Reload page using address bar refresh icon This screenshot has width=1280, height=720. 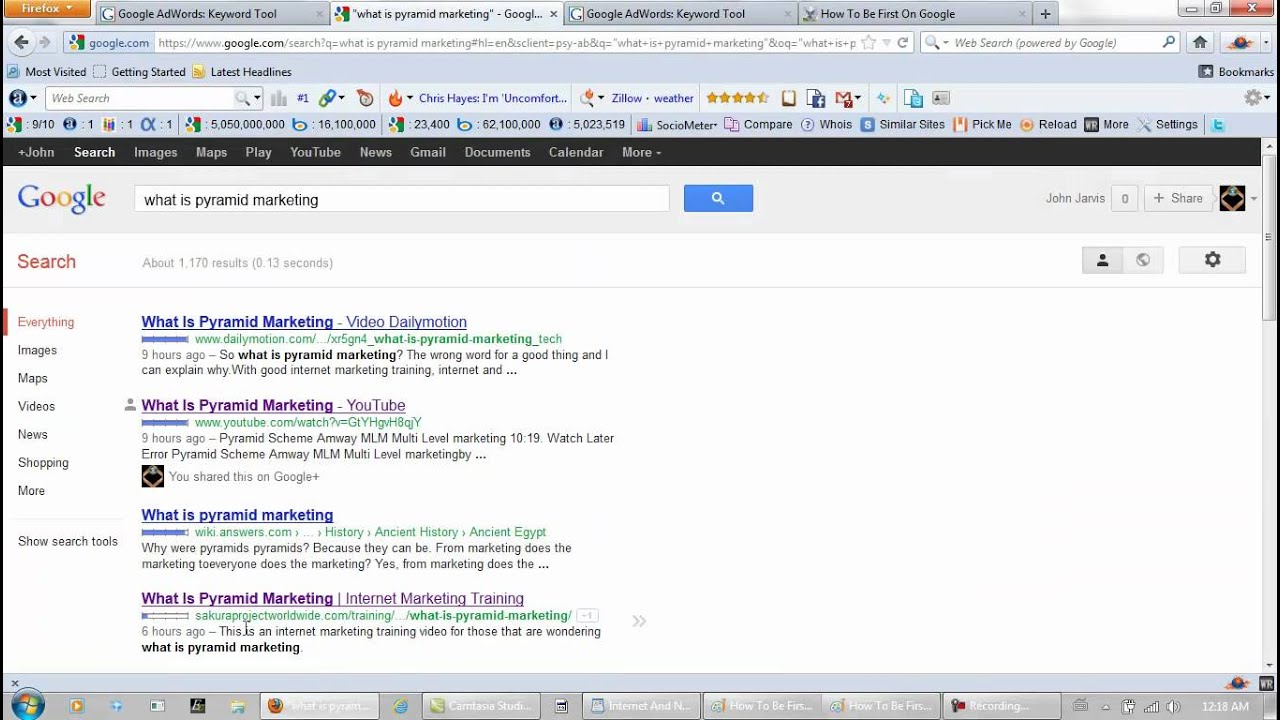[x=903, y=43]
